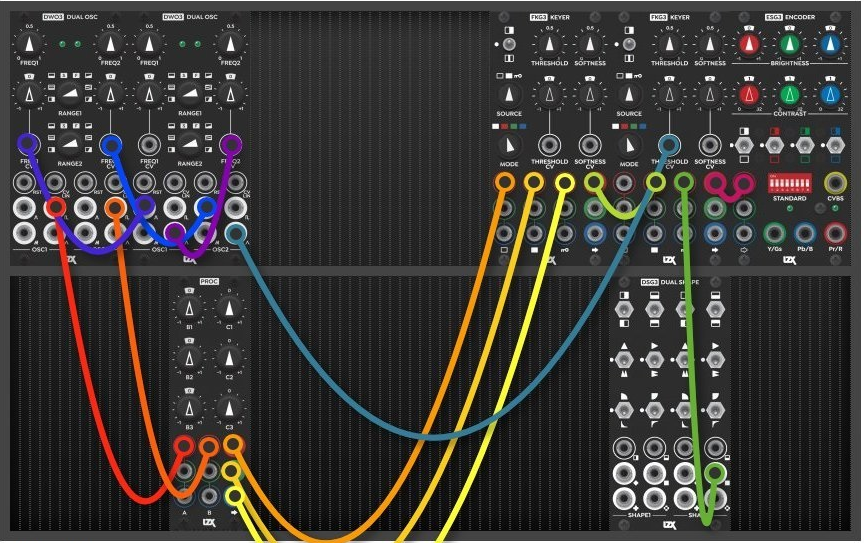Click the DSG3 DUAL SHAPE module title

670,282
